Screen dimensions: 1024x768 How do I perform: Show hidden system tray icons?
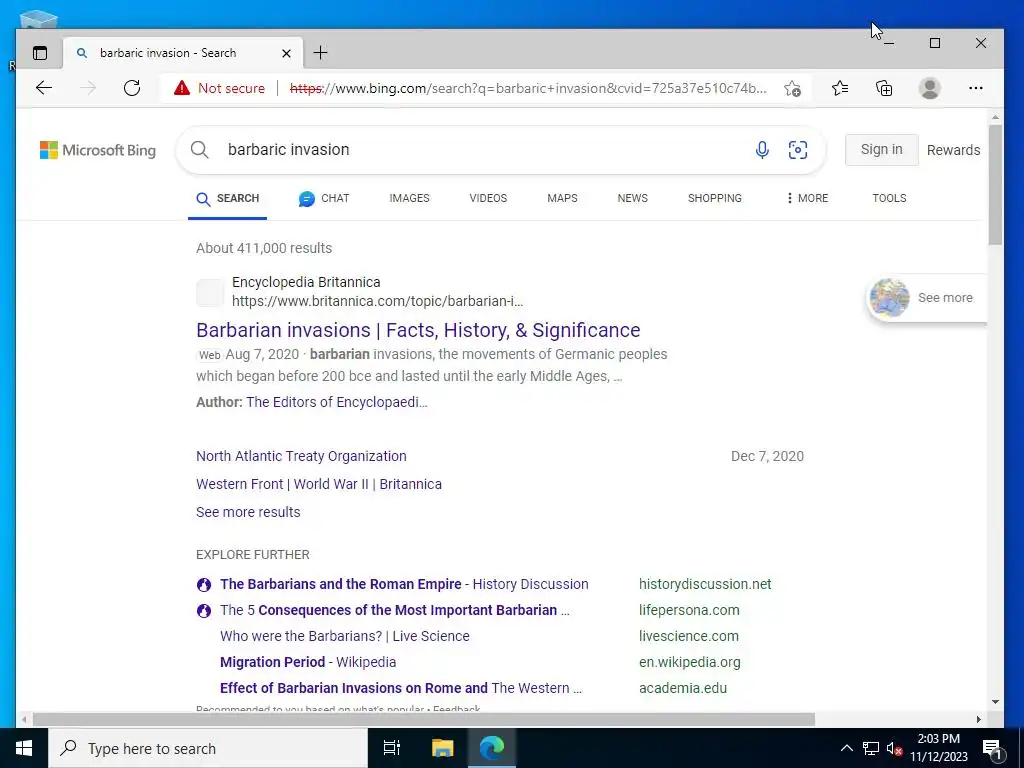846,748
